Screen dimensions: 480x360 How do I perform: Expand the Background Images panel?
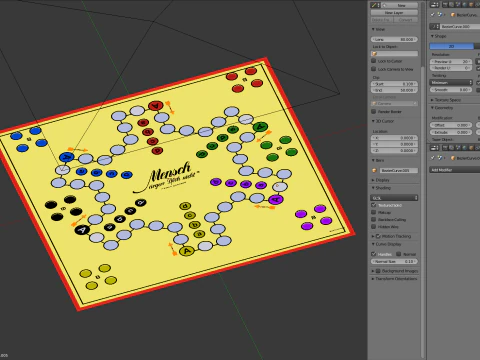pos(373,271)
